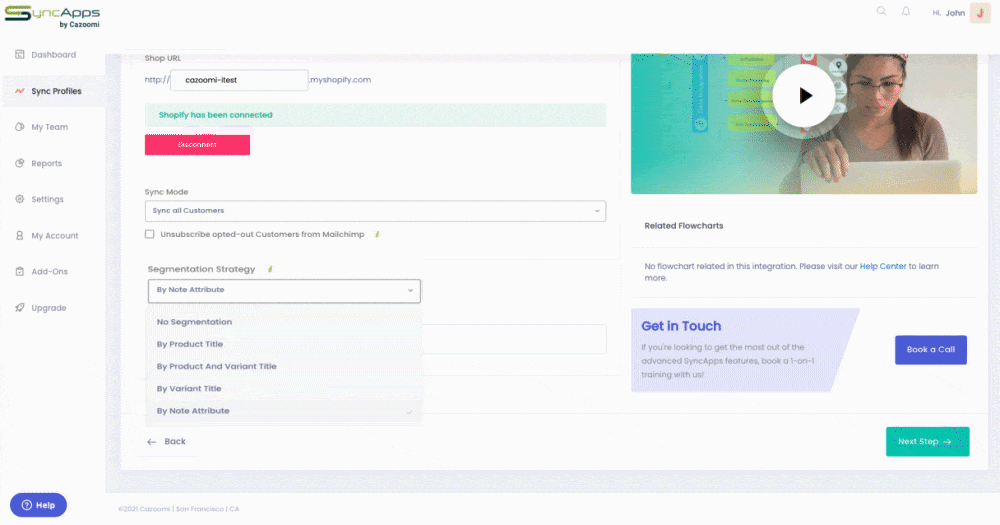This screenshot has width=1000, height=525.
Task: Choose By Variant Title option
Action: tap(284, 388)
